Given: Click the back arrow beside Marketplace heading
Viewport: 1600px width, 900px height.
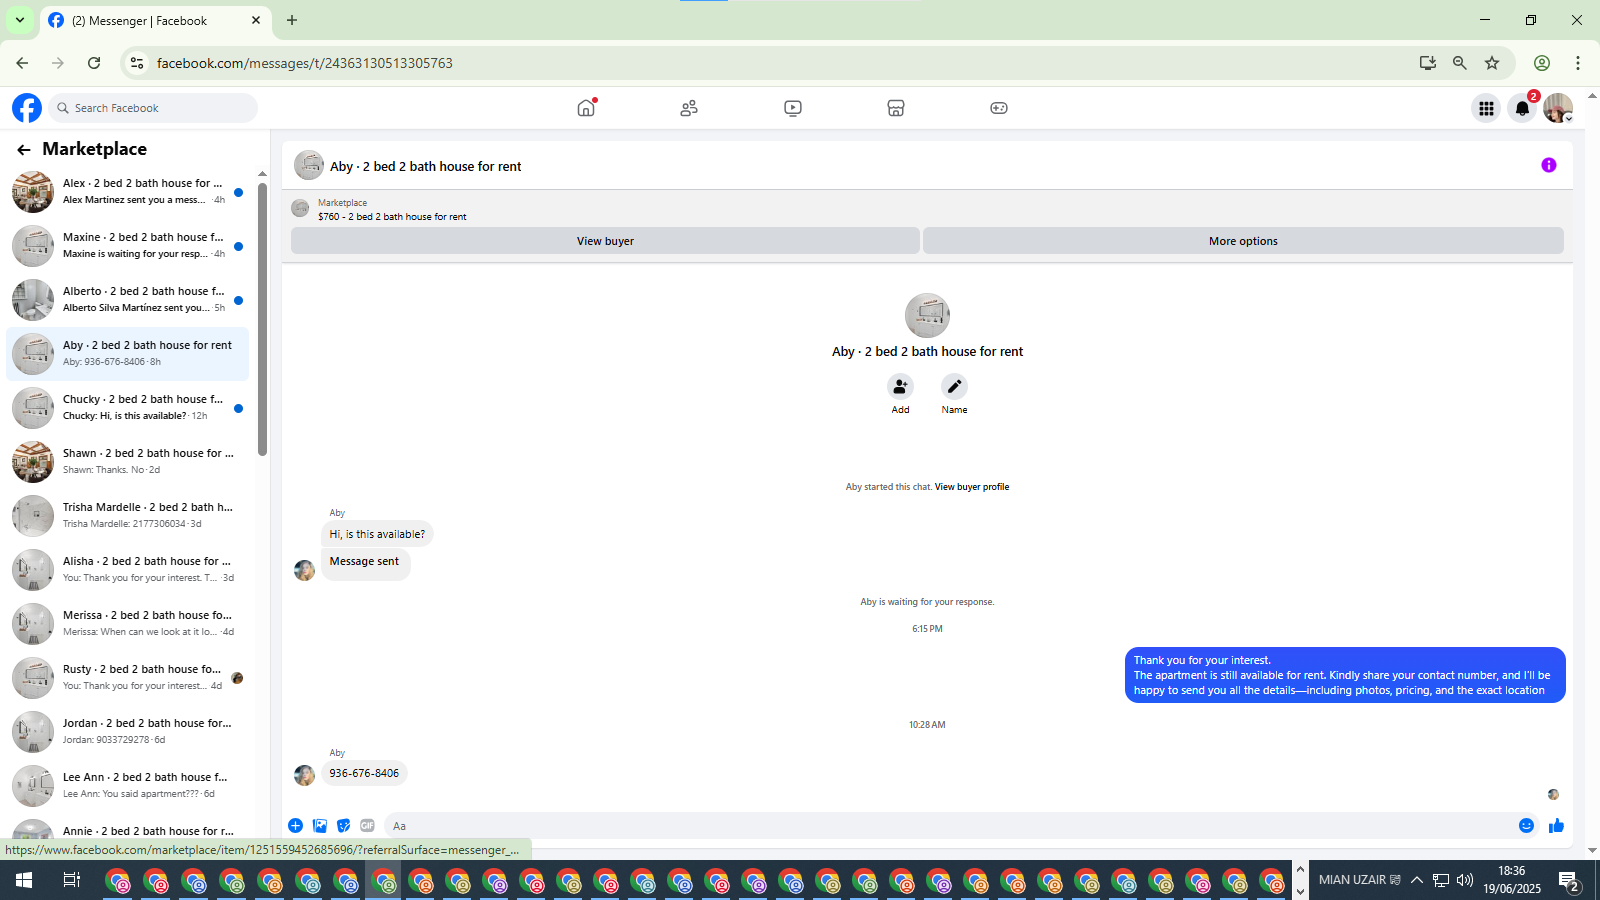Looking at the screenshot, I should click(x=24, y=150).
